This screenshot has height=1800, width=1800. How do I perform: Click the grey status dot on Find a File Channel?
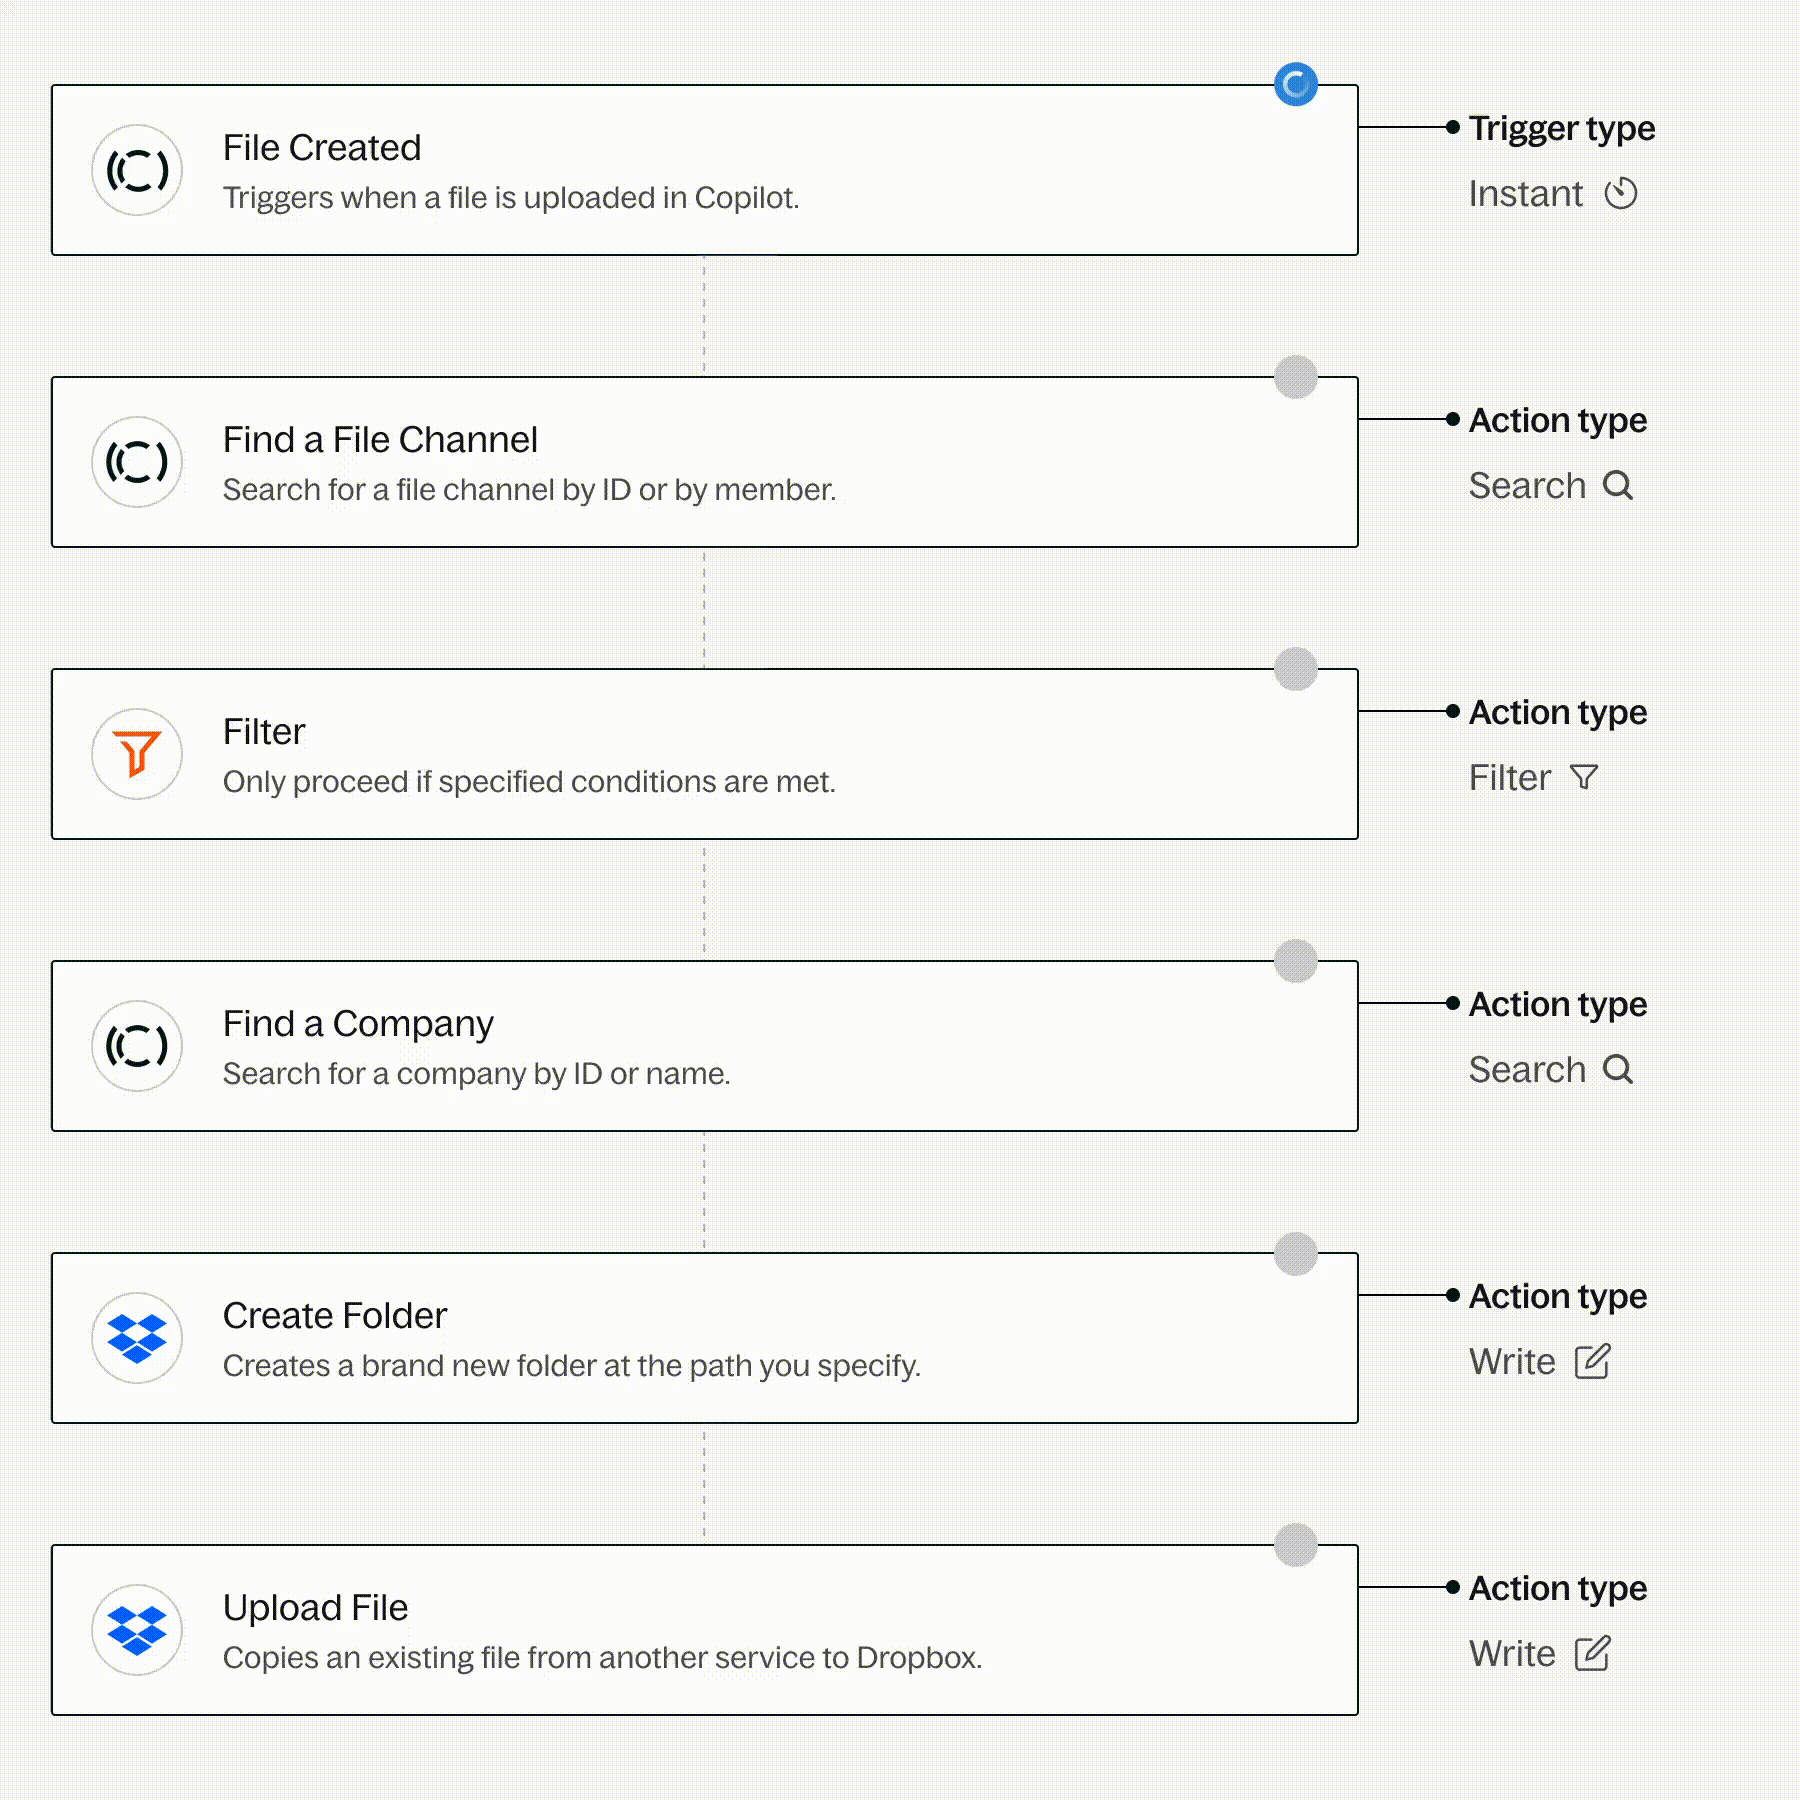(1296, 377)
